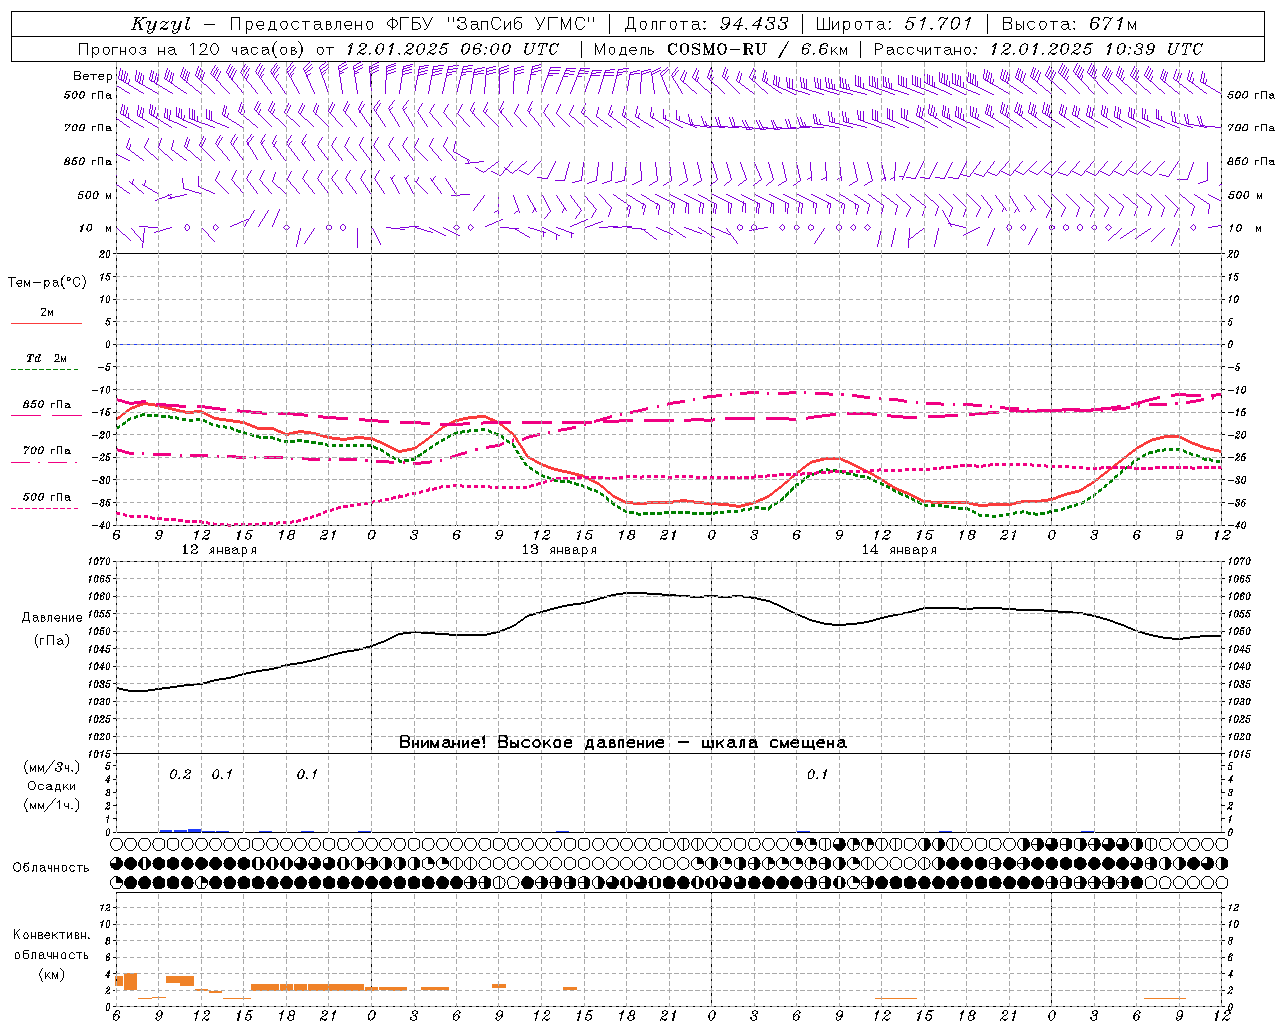
Task: Click the Конвективн. convective cloud label
Action: pyautogui.click(x=51, y=935)
